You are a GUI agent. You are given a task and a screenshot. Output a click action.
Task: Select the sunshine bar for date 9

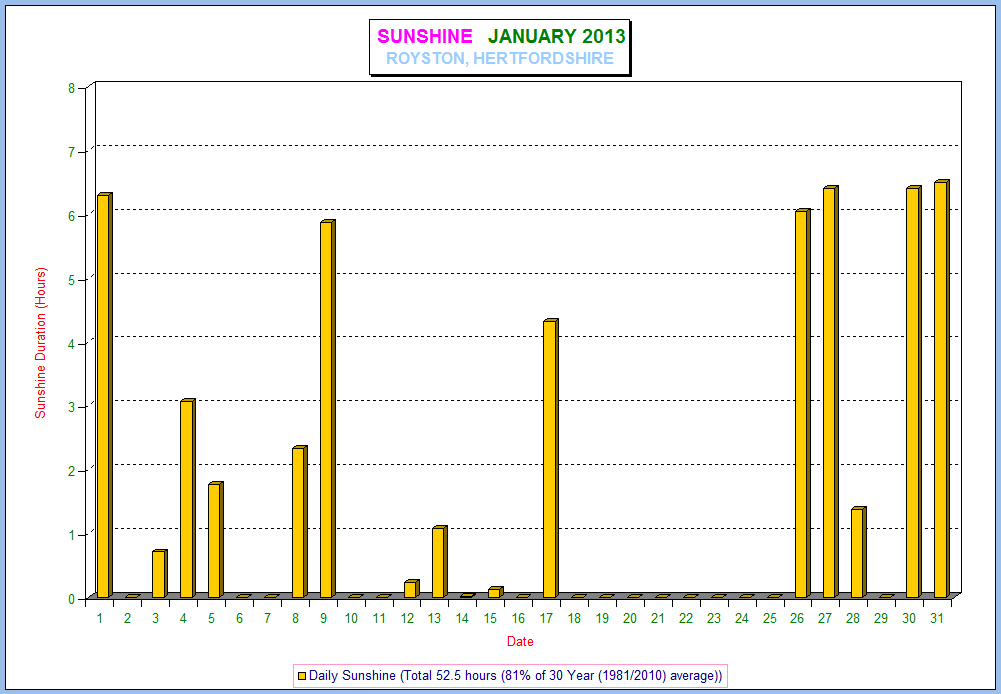[327, 409]
